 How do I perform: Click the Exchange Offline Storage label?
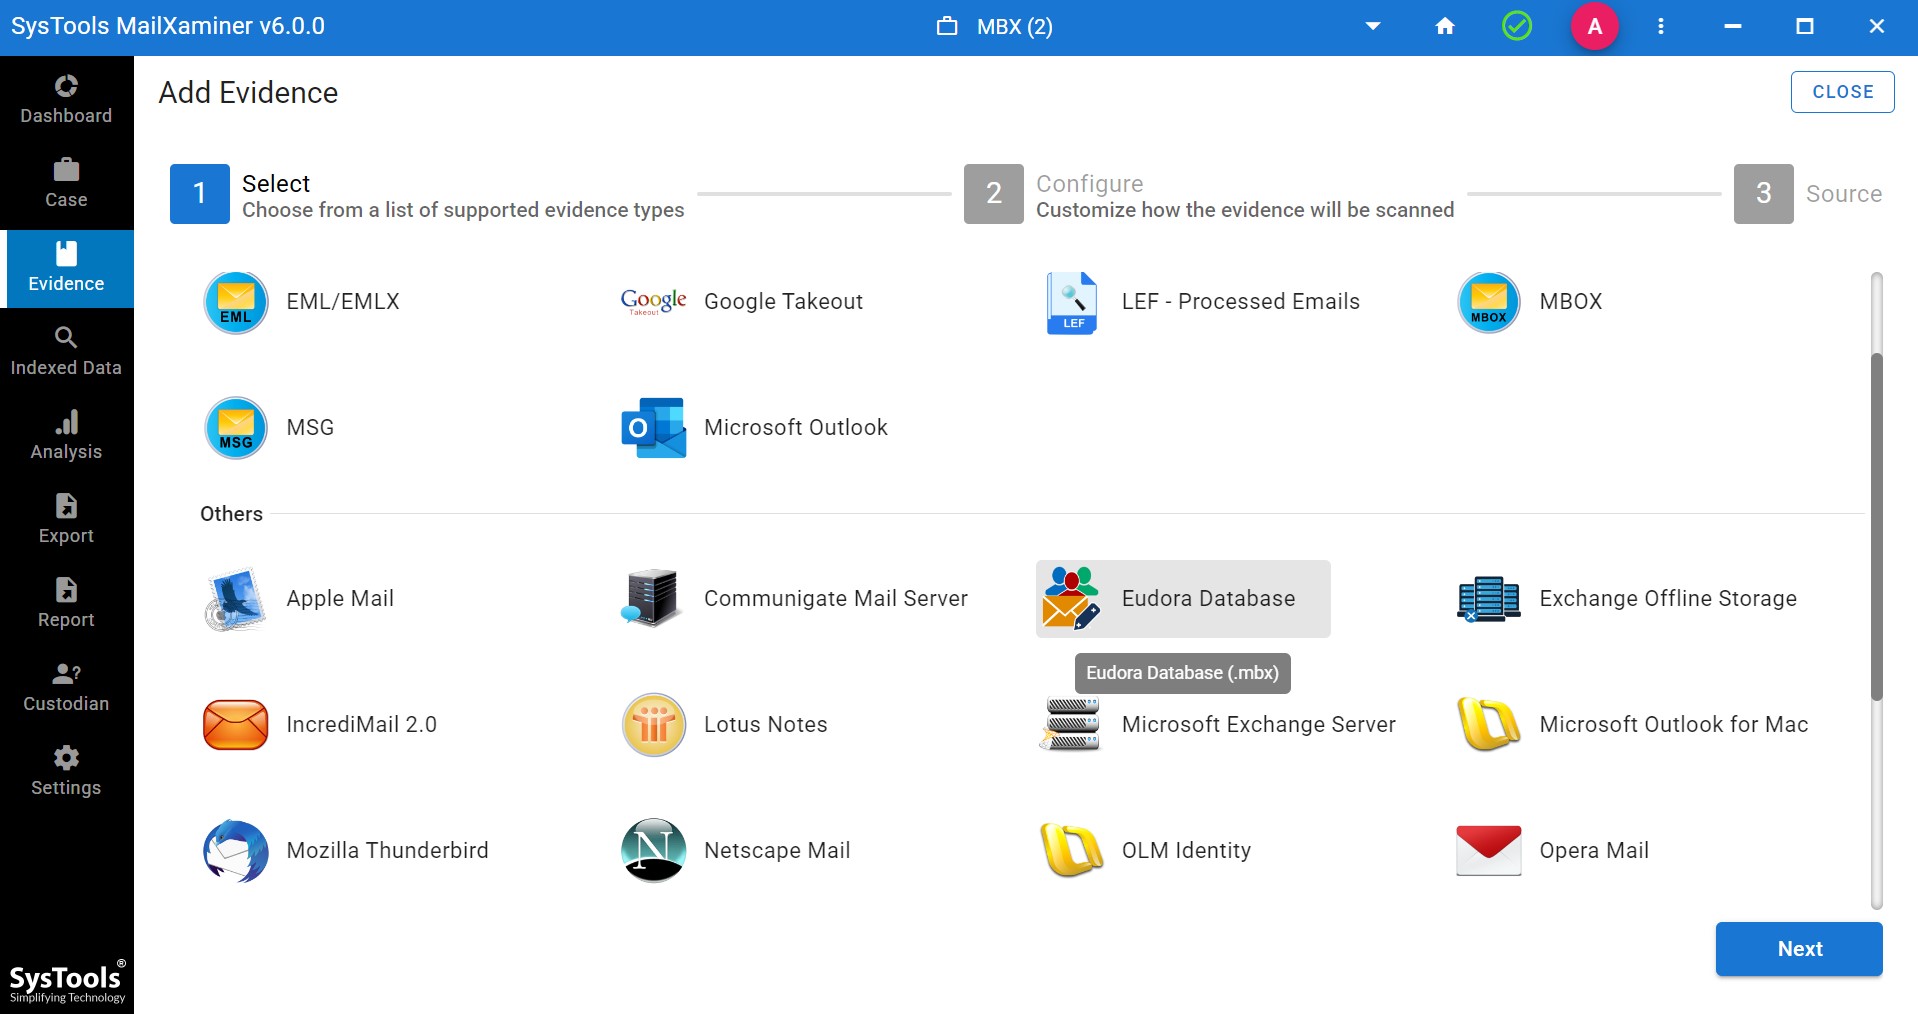(x=1667, y=599)
